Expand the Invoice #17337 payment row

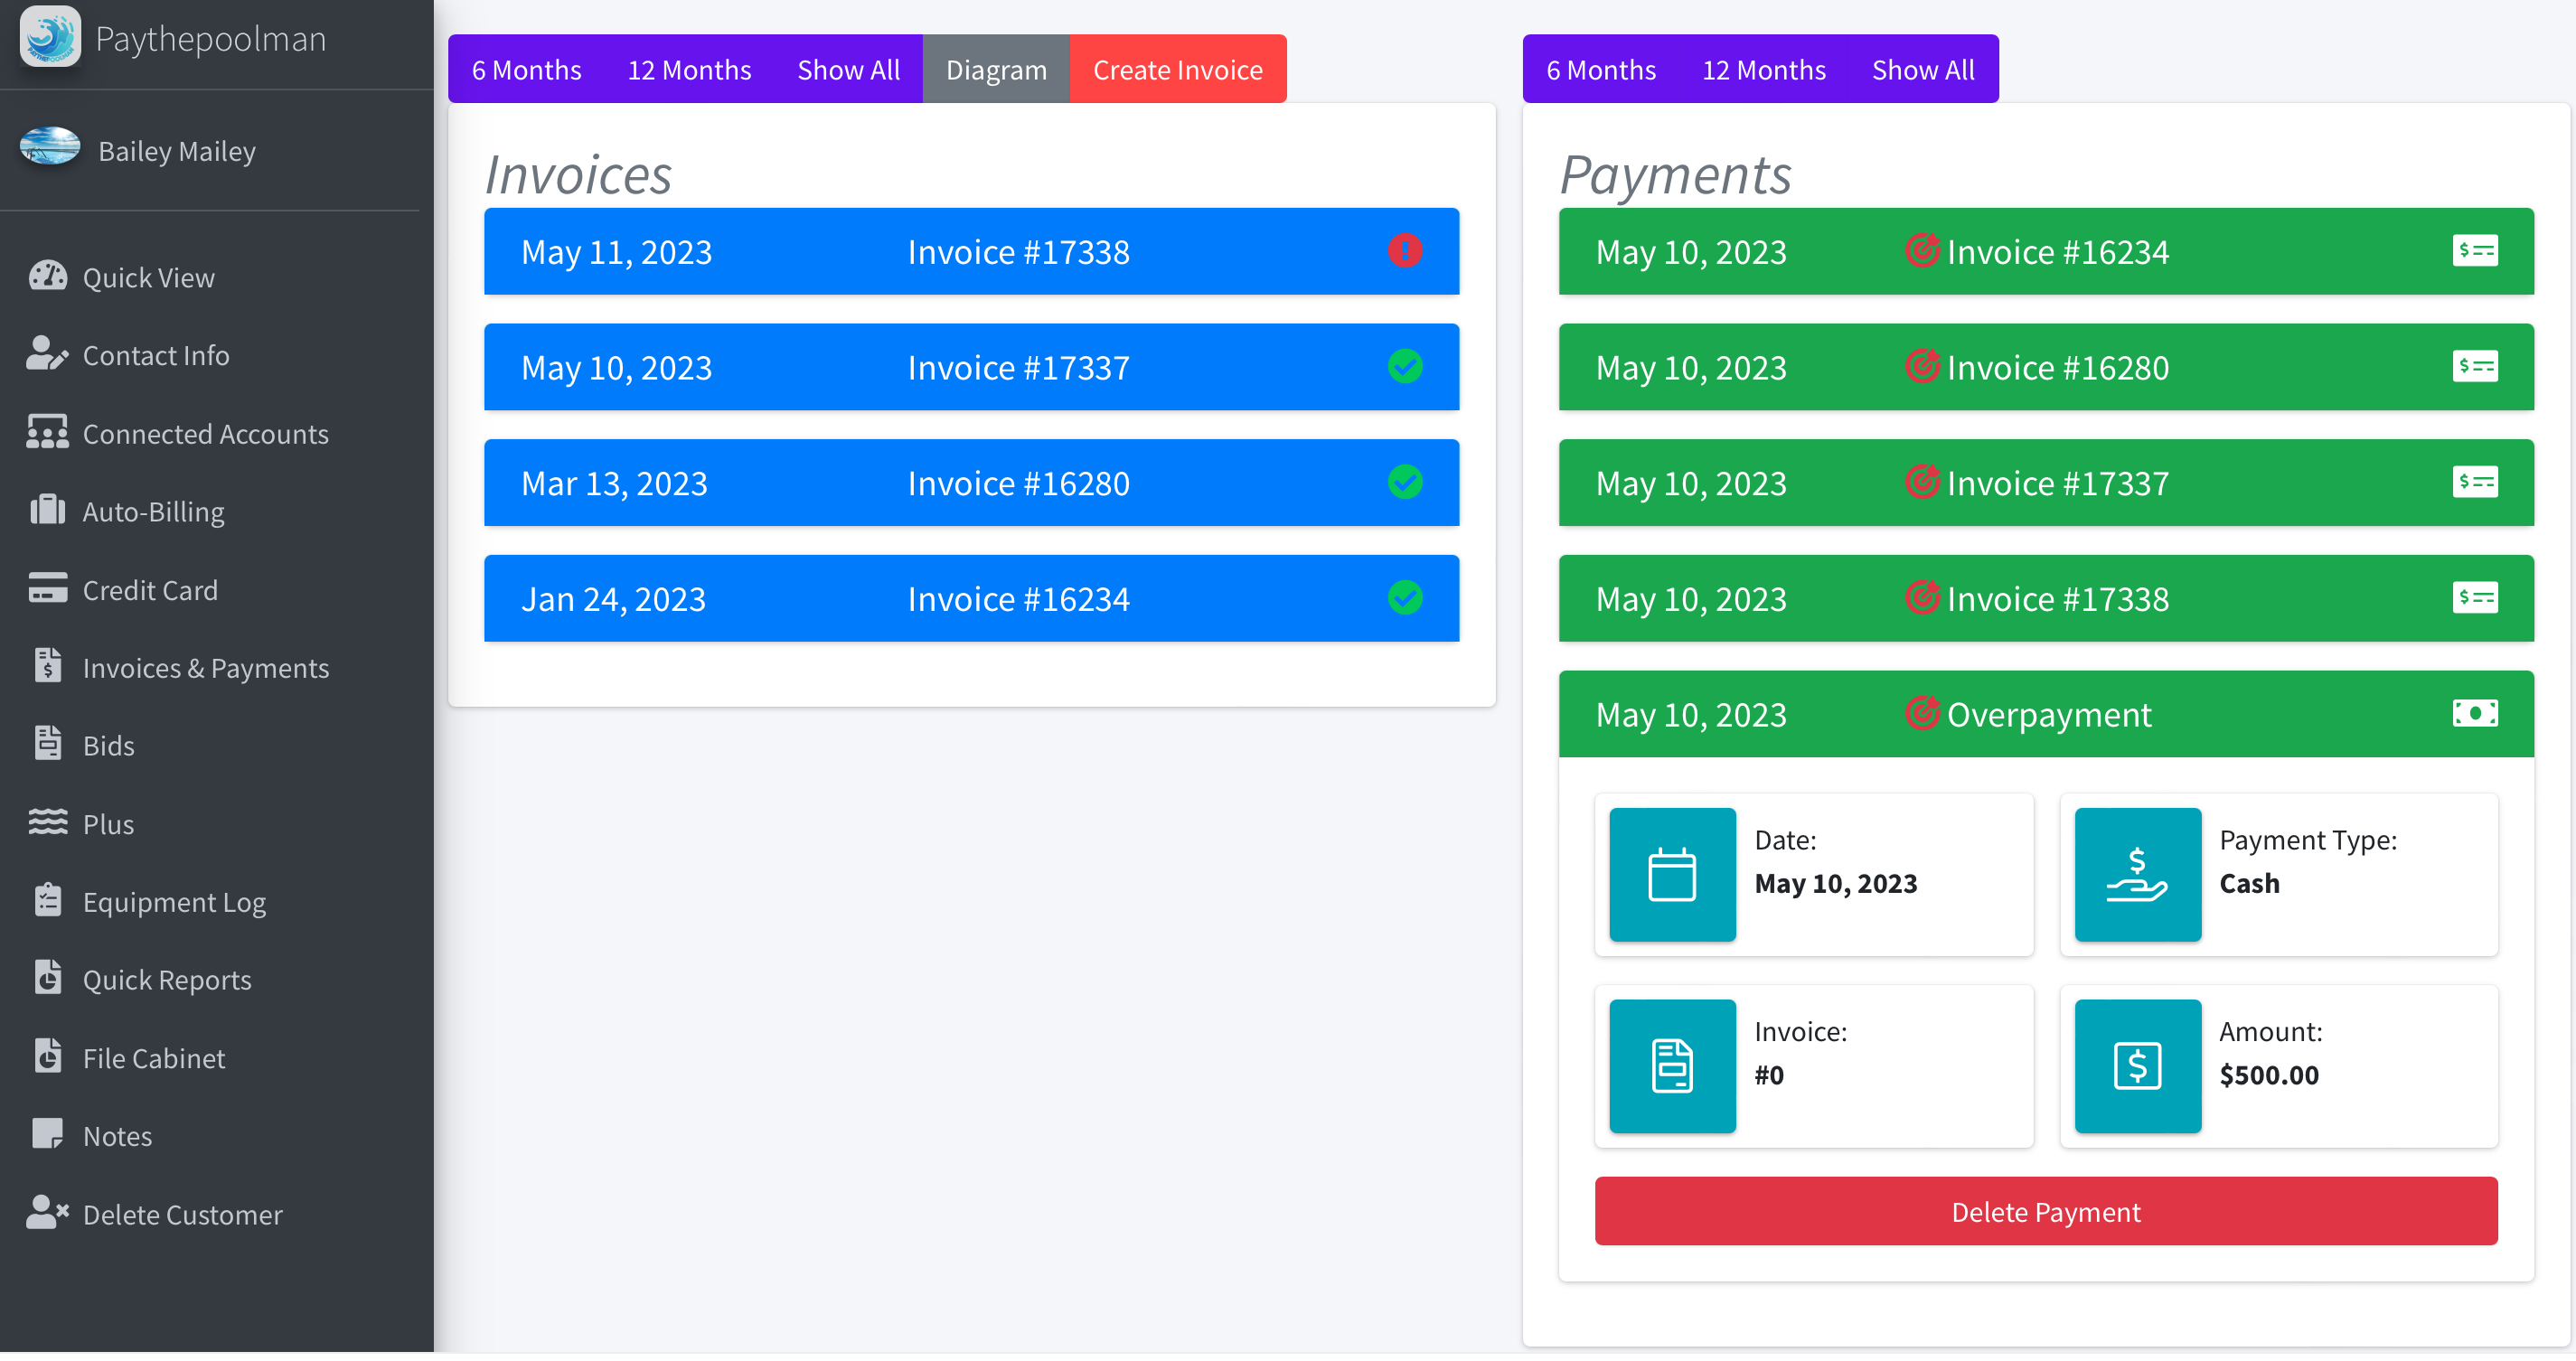(2045, 483)
